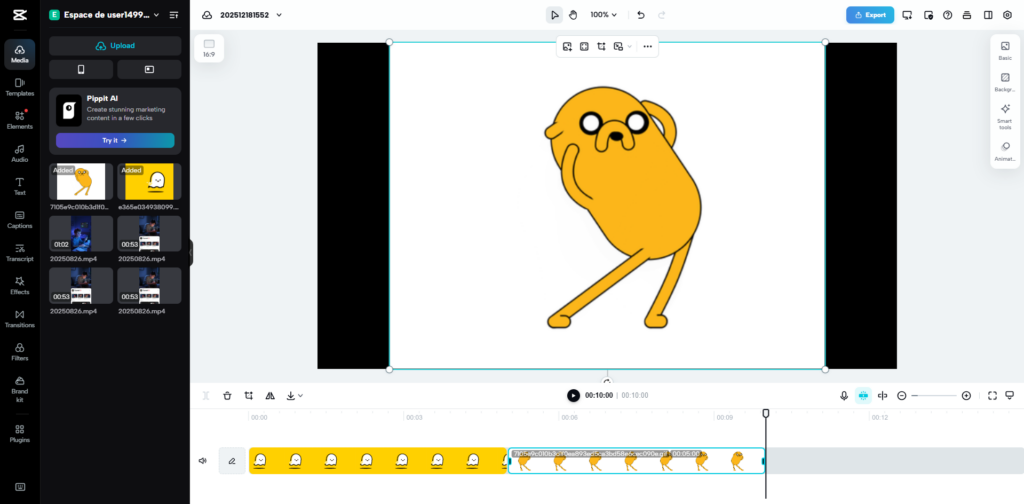Switch to the Captions sidebar tab
Viewport: 1024px width, 504px height.
click(x=20, y=218)
